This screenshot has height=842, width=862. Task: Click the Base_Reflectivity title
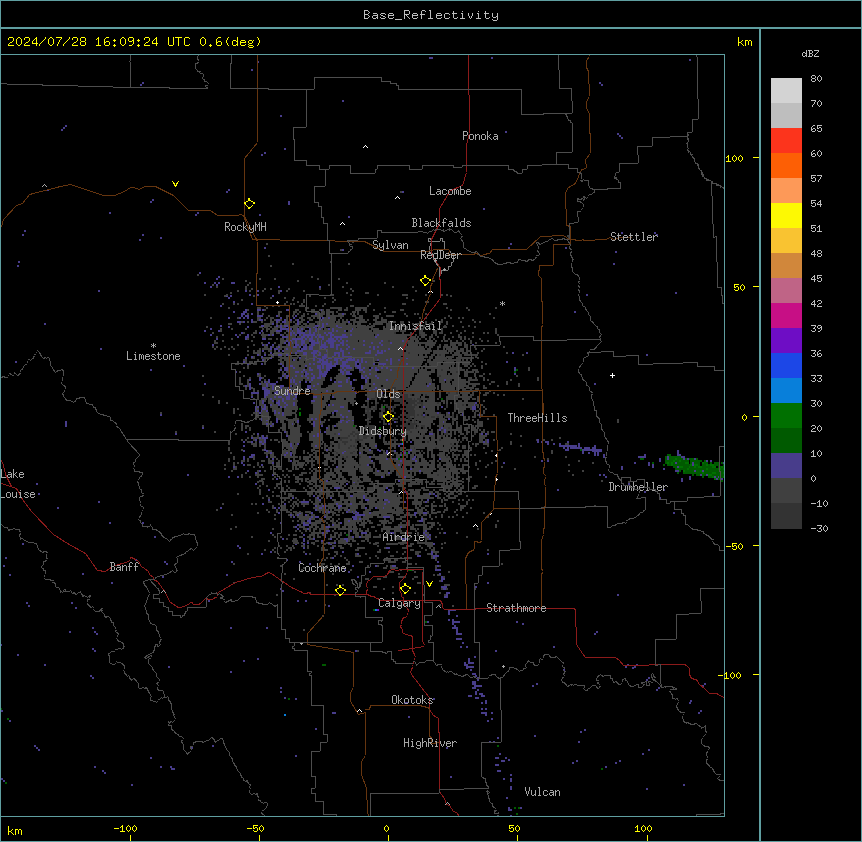click(431, 15)
